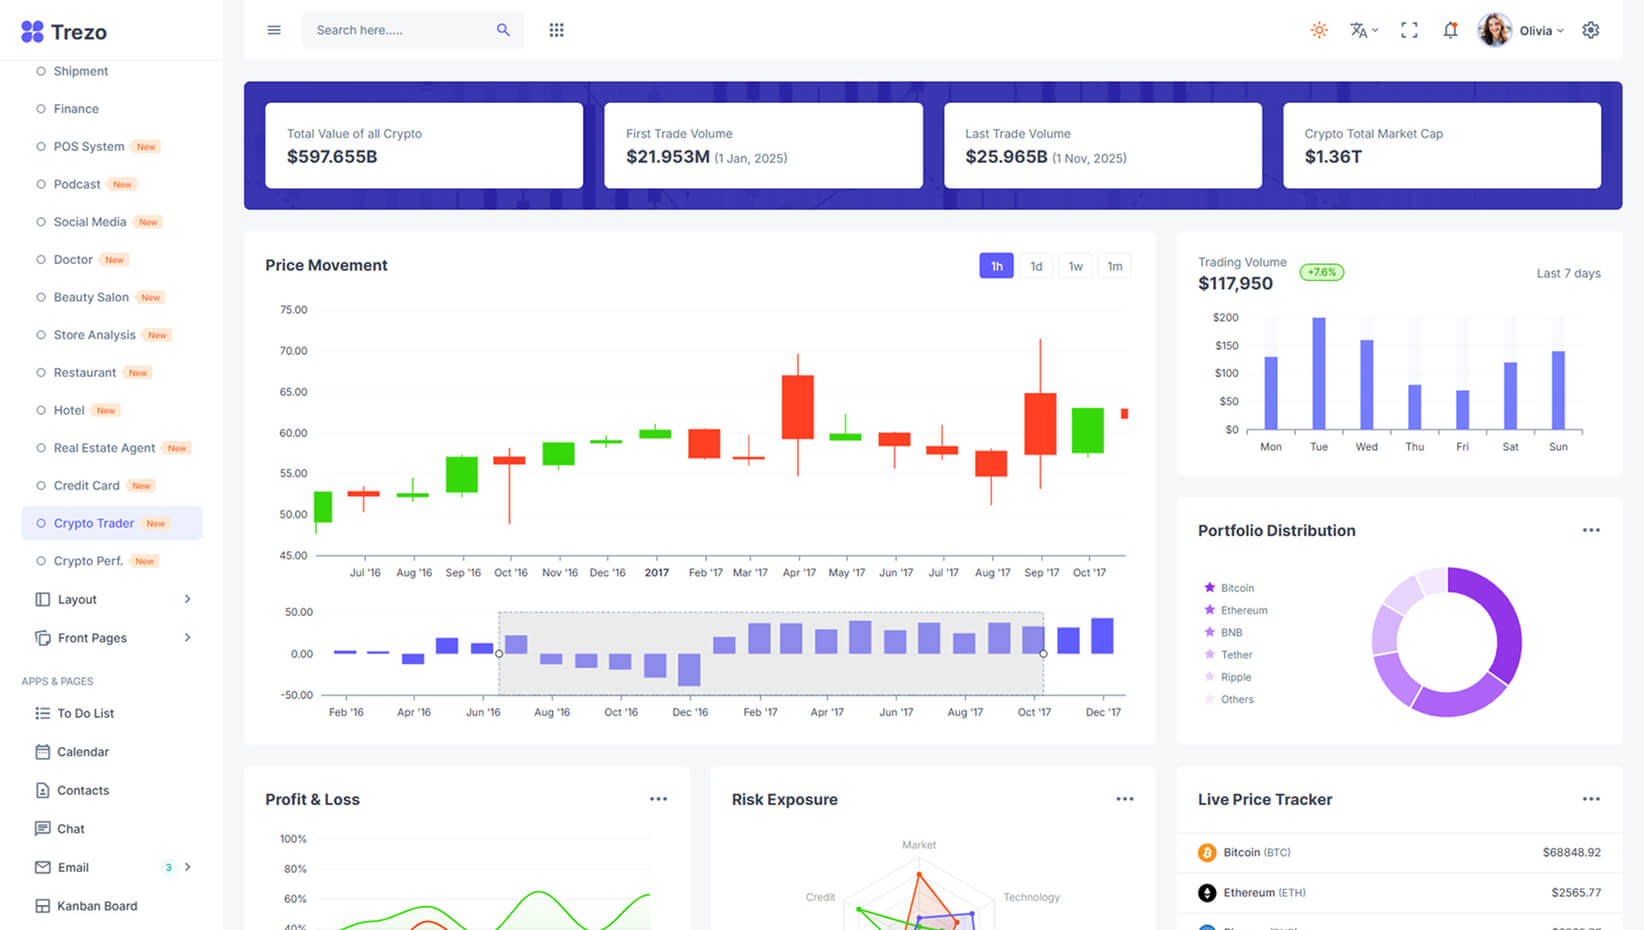Toggle light mode sun icon
The width and height of the screenshot is (1644, 930).
(x=1319, y=30)
